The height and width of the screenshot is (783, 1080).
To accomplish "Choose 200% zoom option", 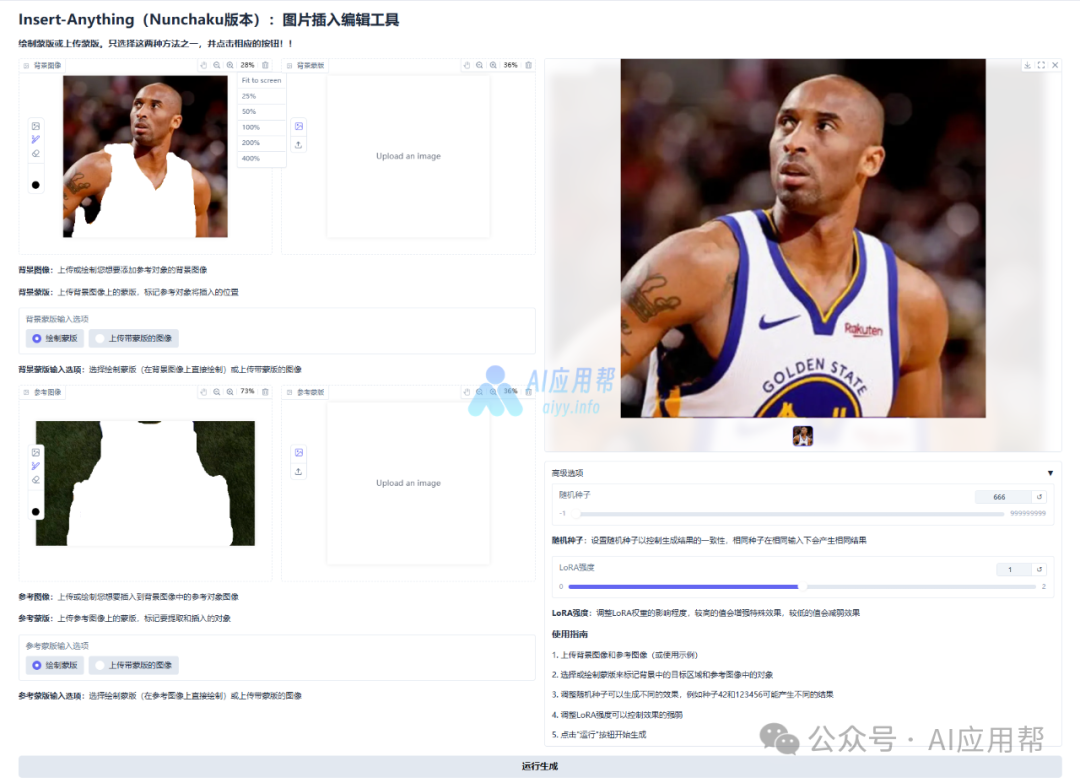I will coord(262,143).
